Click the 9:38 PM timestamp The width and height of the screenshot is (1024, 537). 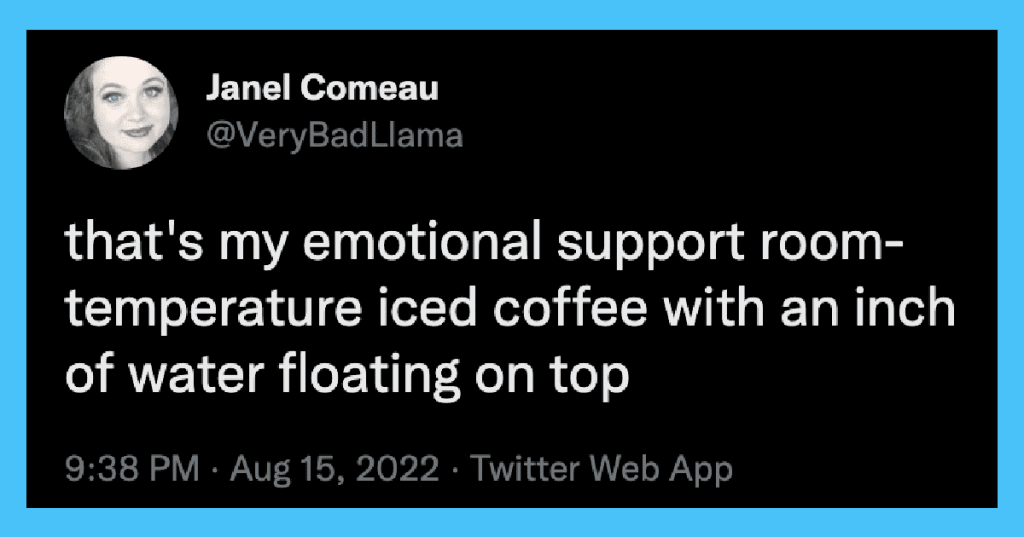click(132, 468)
